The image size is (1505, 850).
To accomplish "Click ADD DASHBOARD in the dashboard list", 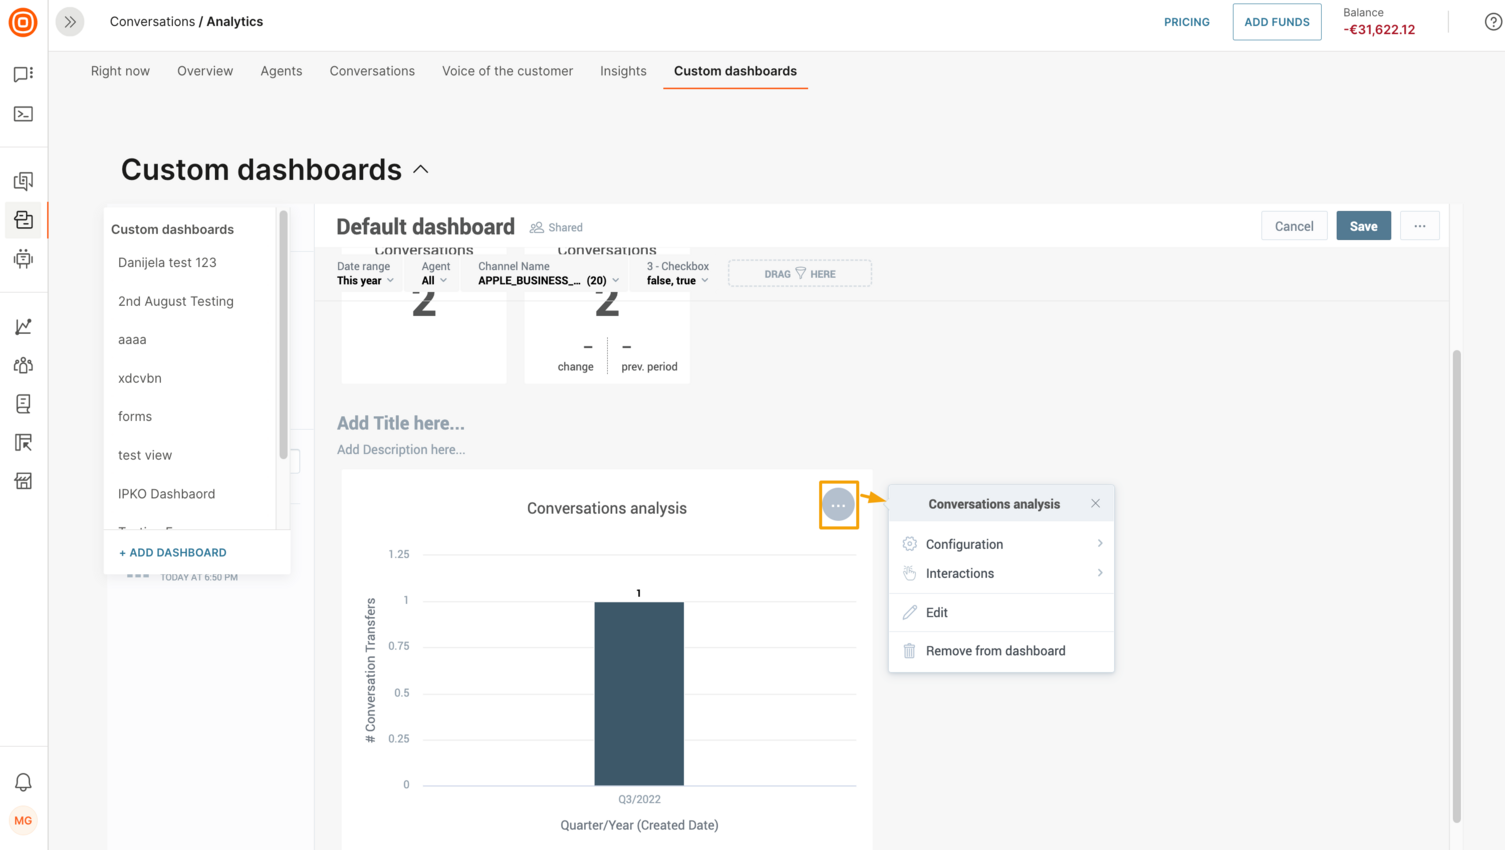I will pyautogui.click(x=172, y=552).
